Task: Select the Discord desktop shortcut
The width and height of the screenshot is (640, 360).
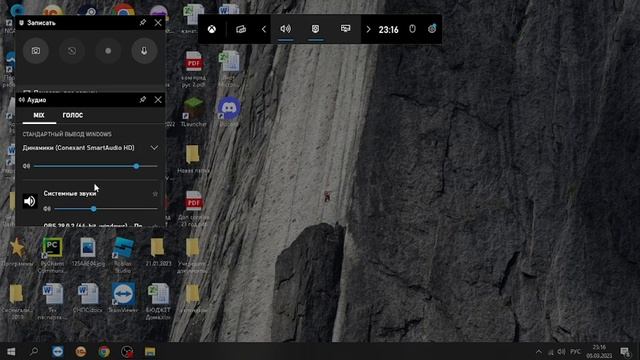Action: 229,112
